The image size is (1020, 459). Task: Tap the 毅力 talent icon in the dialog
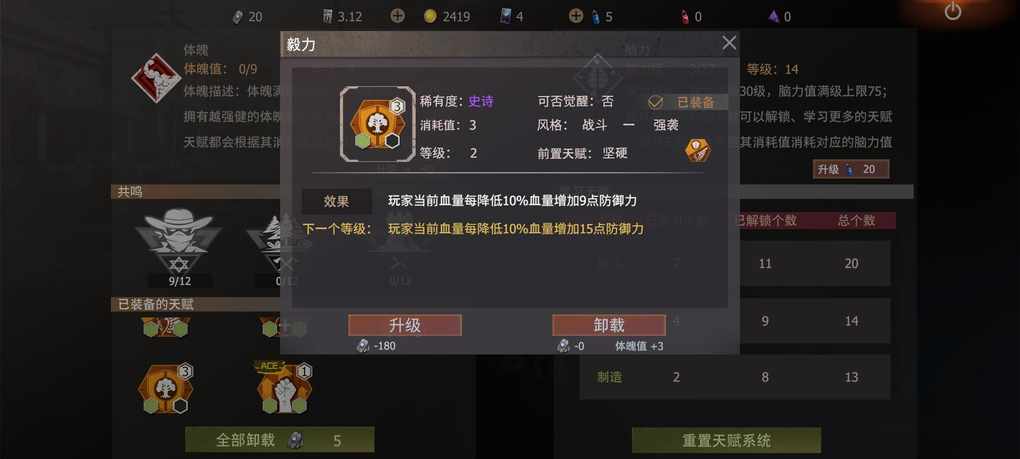click(377, 124)
